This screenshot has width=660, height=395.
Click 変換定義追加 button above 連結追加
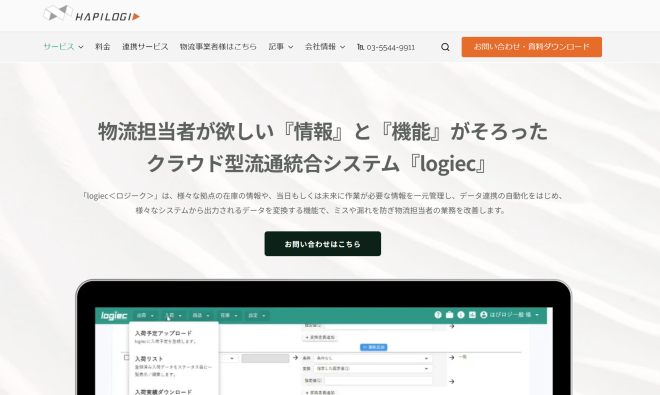[320, 337]
